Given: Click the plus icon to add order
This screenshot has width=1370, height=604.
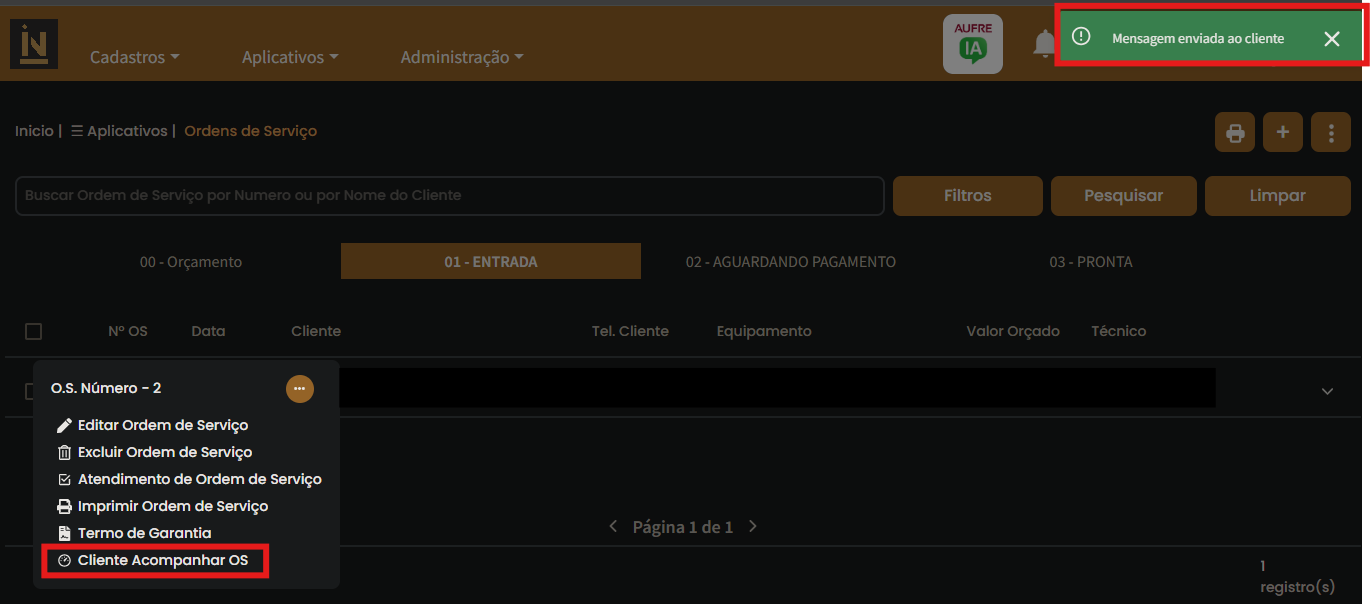Looking at the screenshot, I should point(1283,132).
